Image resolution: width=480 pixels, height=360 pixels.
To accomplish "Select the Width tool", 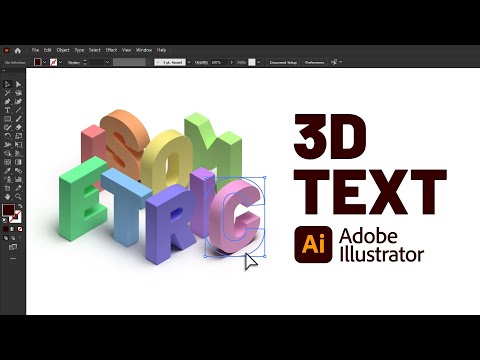I will click(x=7, y=145).
